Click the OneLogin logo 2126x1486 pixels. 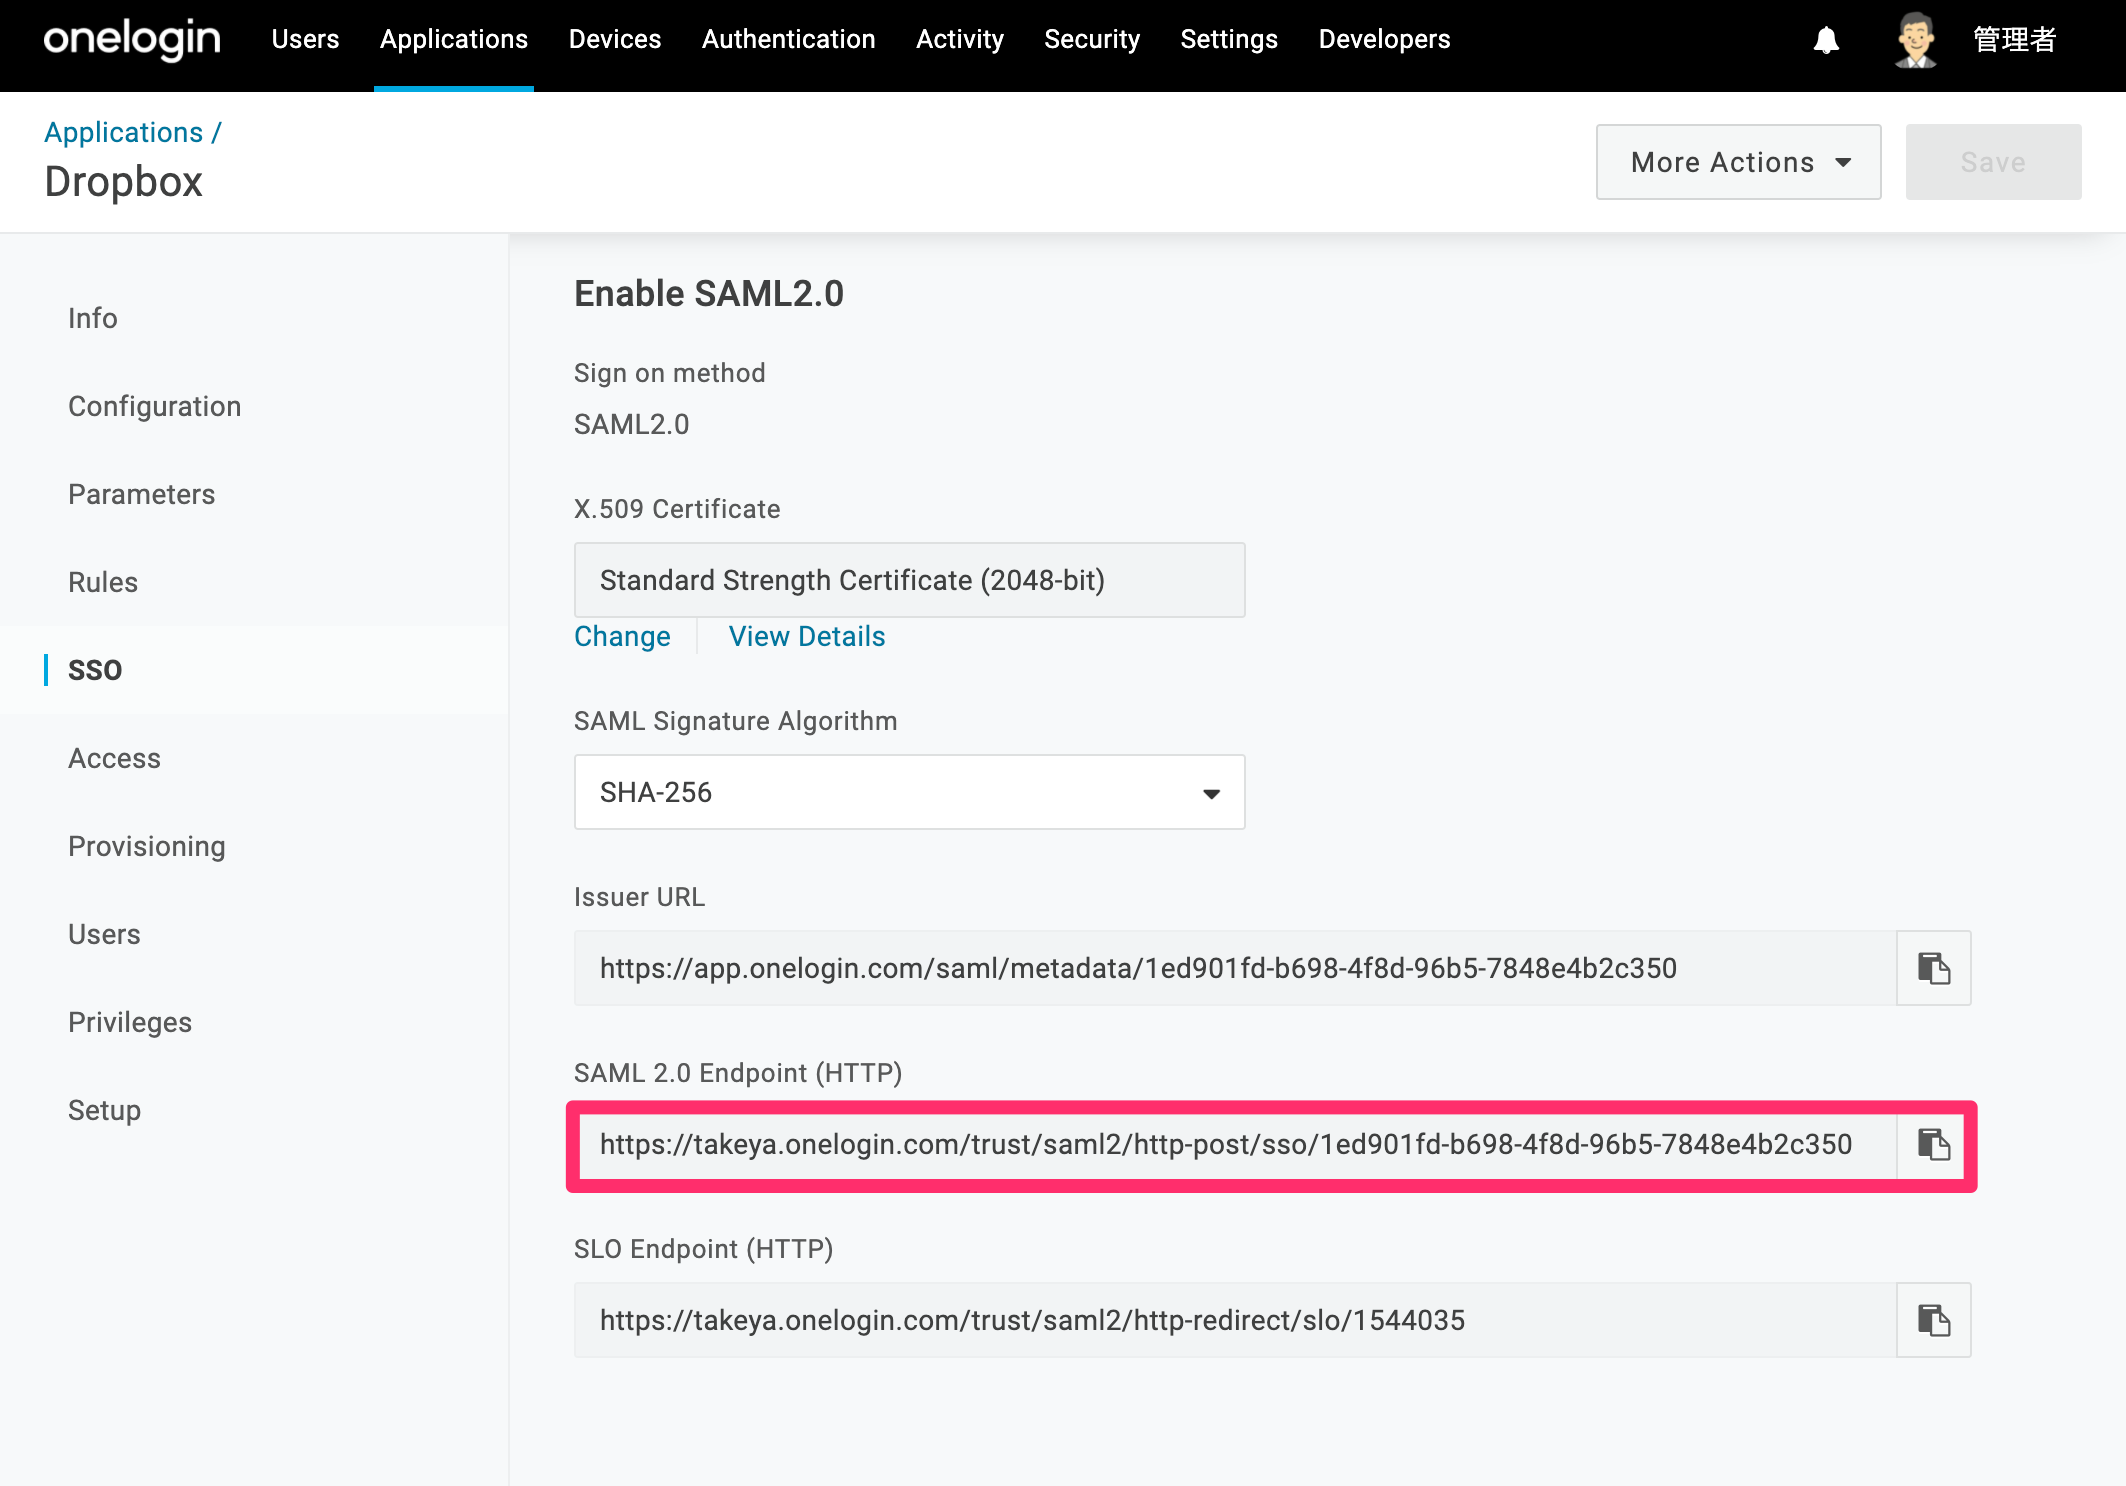coord(132,40)
